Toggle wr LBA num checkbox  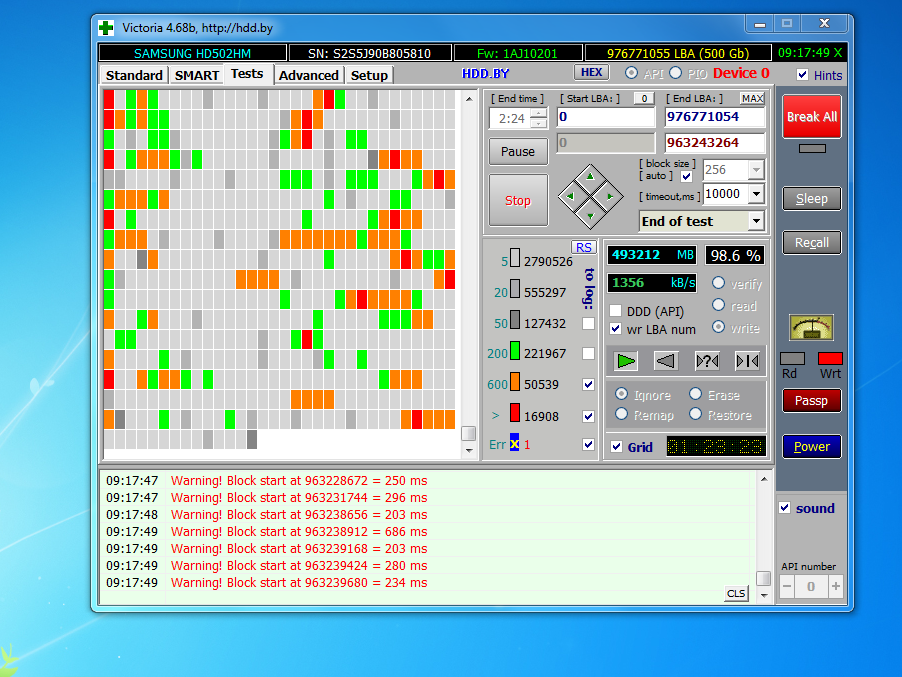(x=616, y=329)
